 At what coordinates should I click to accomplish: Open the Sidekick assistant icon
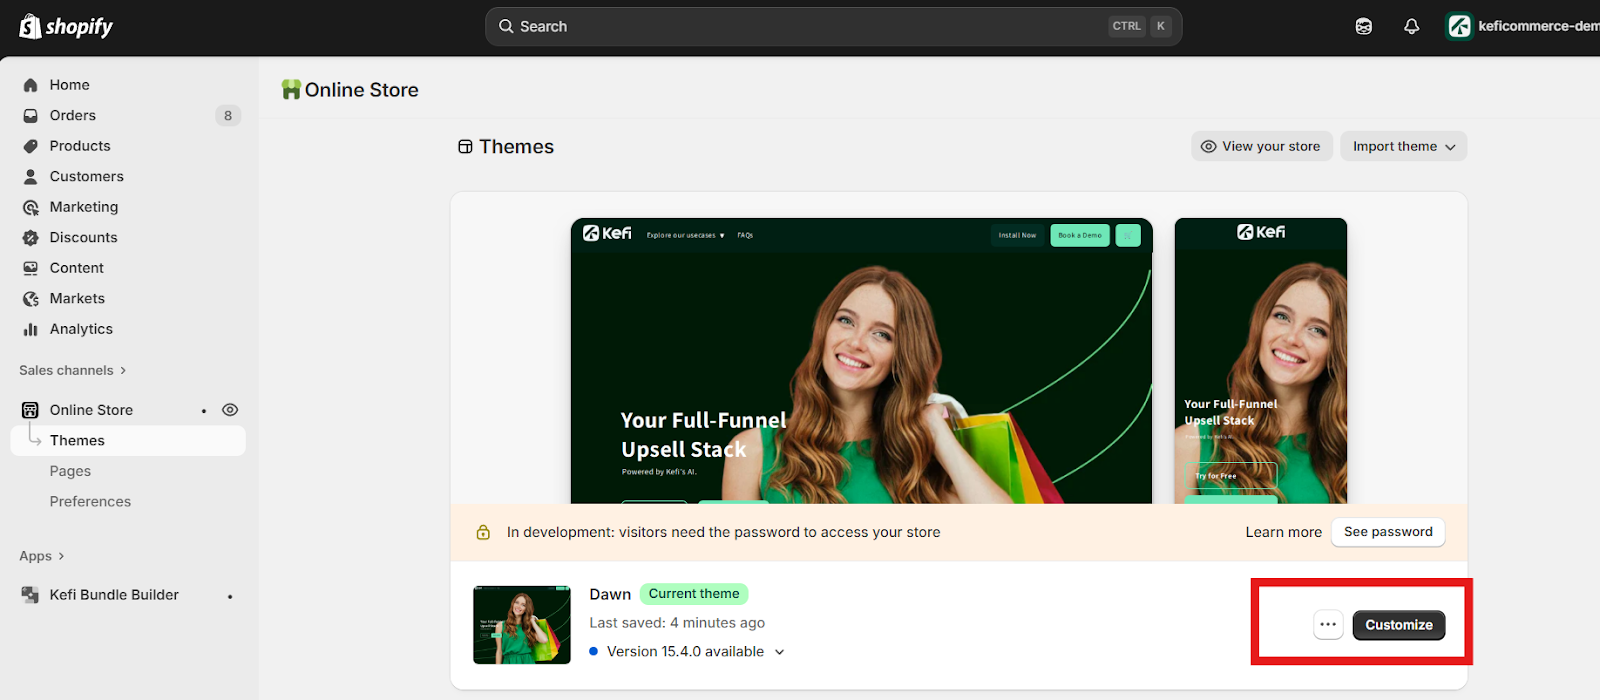click(1363, 27)
